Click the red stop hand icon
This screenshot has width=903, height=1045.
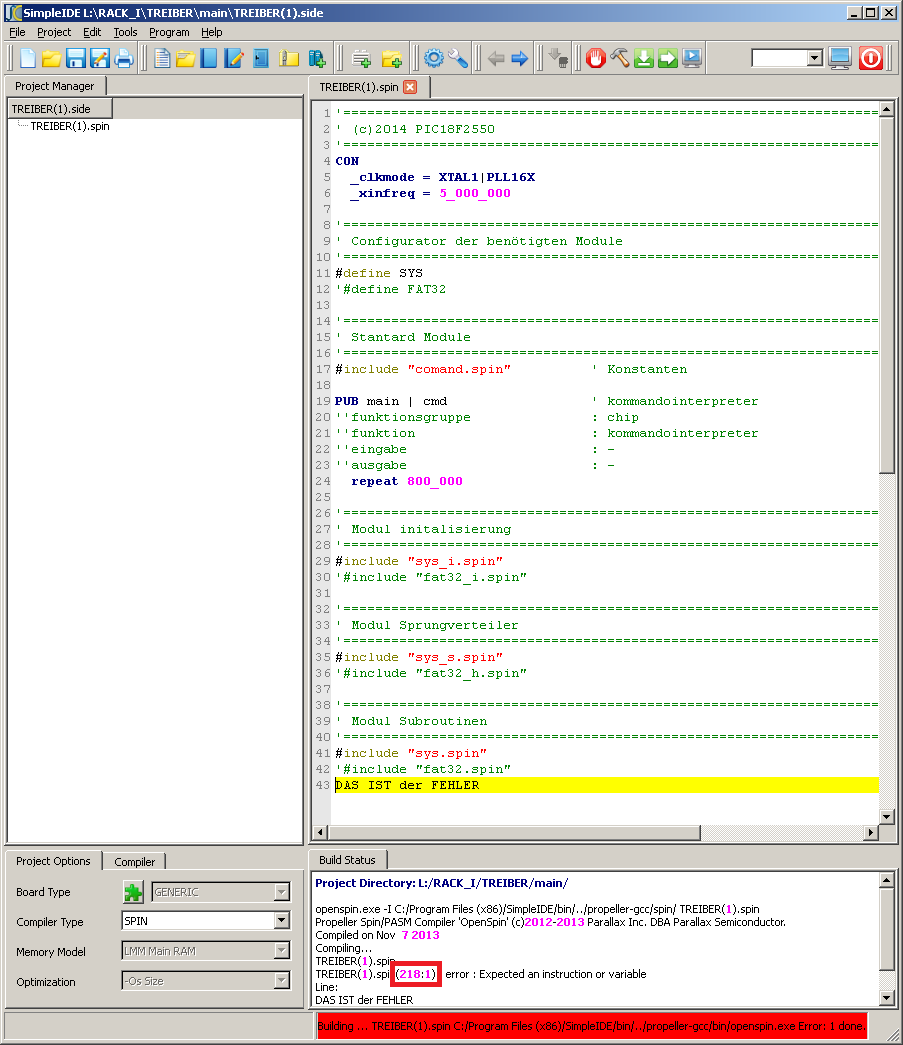[x=596, y=58]
